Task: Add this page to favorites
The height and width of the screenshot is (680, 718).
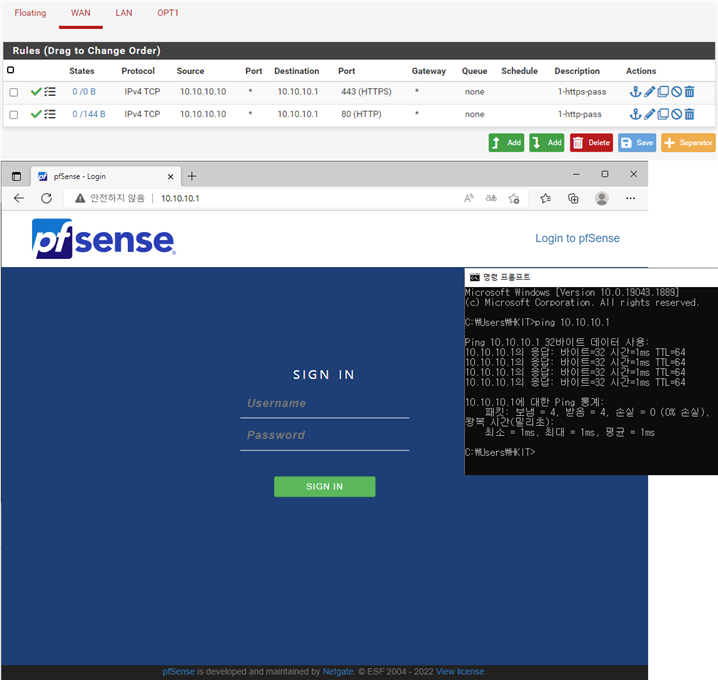Action: [x=514, y=198]
